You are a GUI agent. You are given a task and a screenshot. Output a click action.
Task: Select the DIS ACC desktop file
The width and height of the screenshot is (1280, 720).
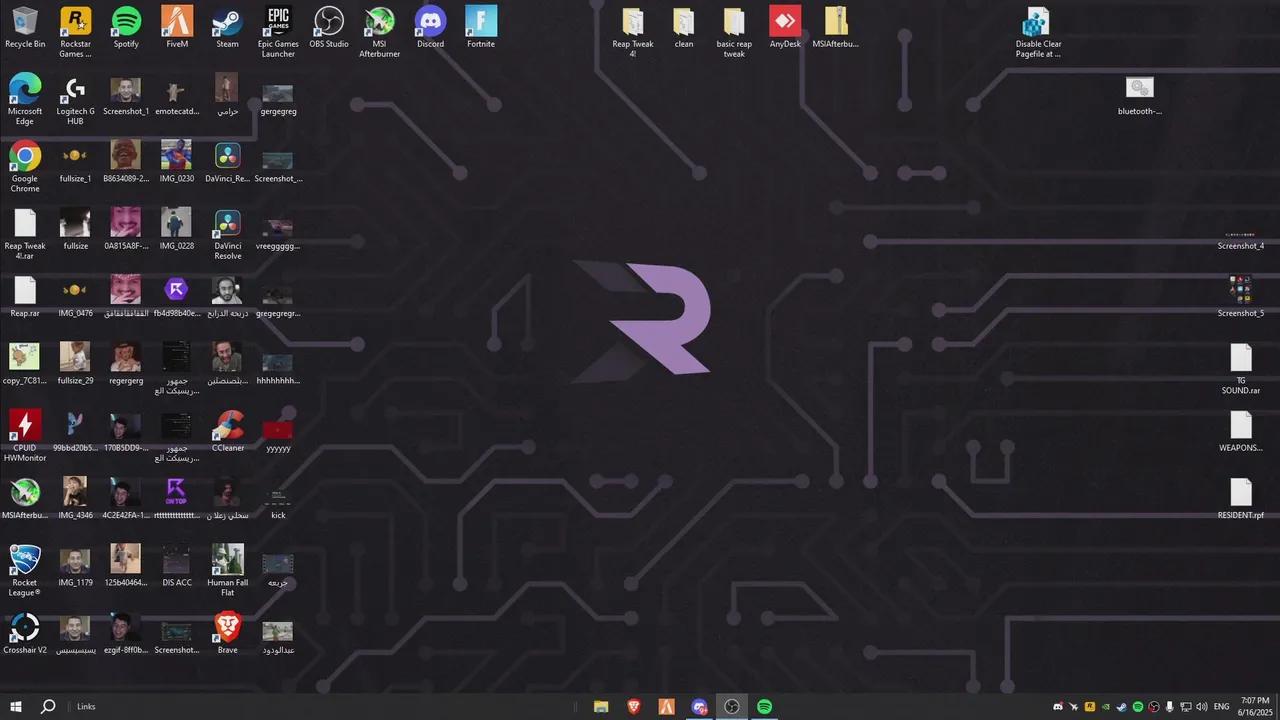(177, 566)
